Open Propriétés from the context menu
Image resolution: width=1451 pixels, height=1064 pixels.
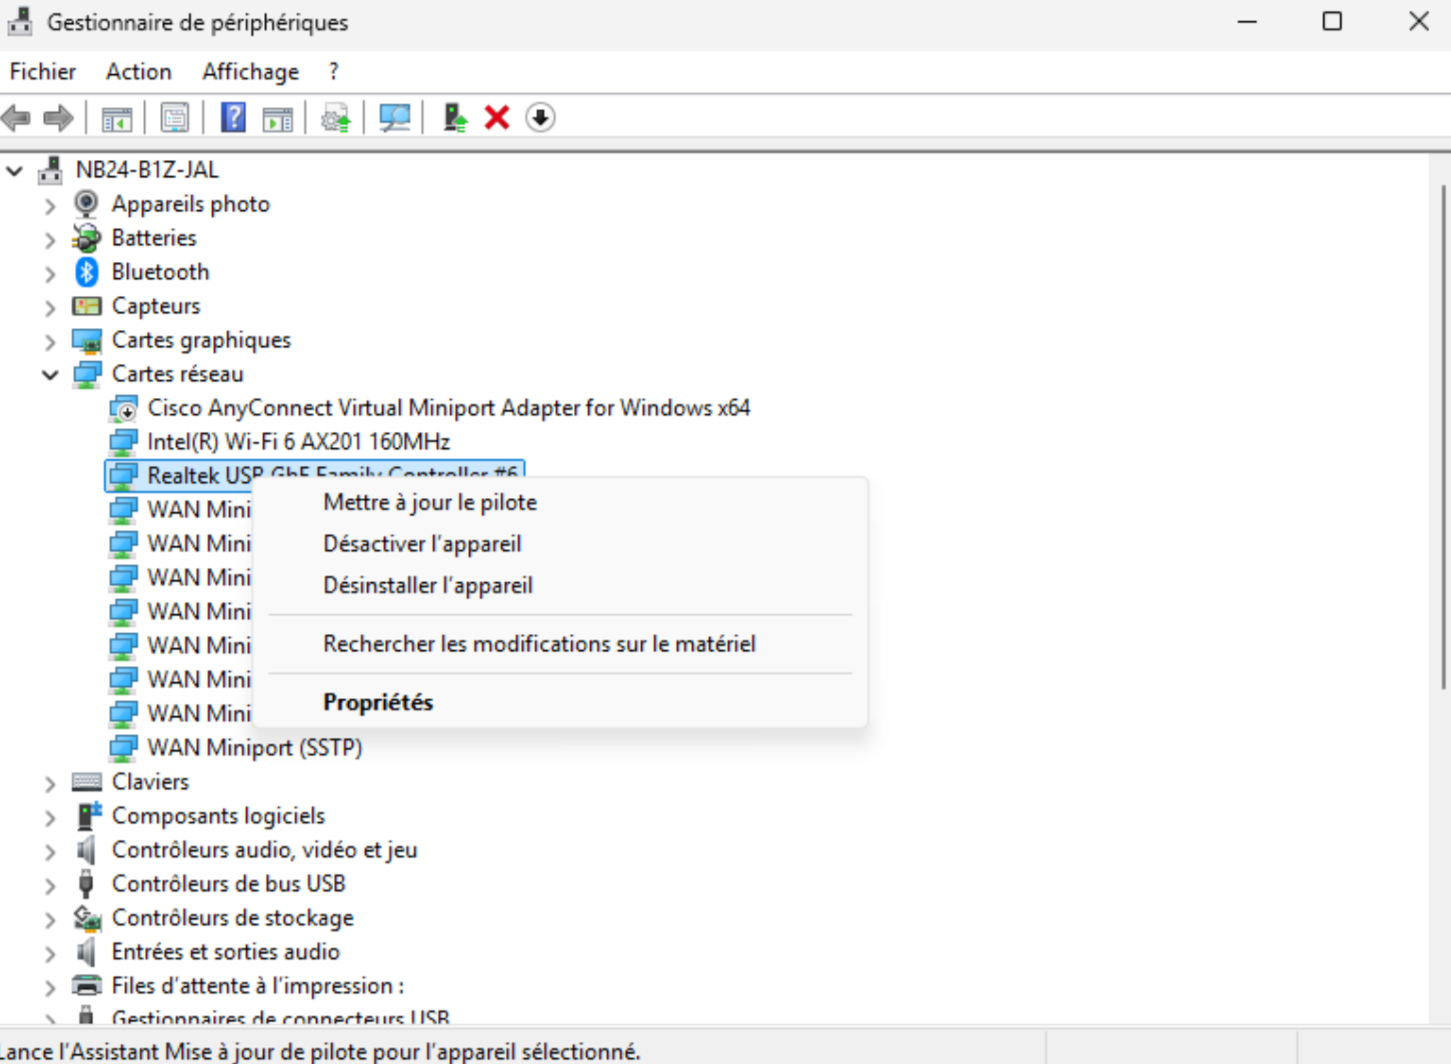(x=377, y=702)
